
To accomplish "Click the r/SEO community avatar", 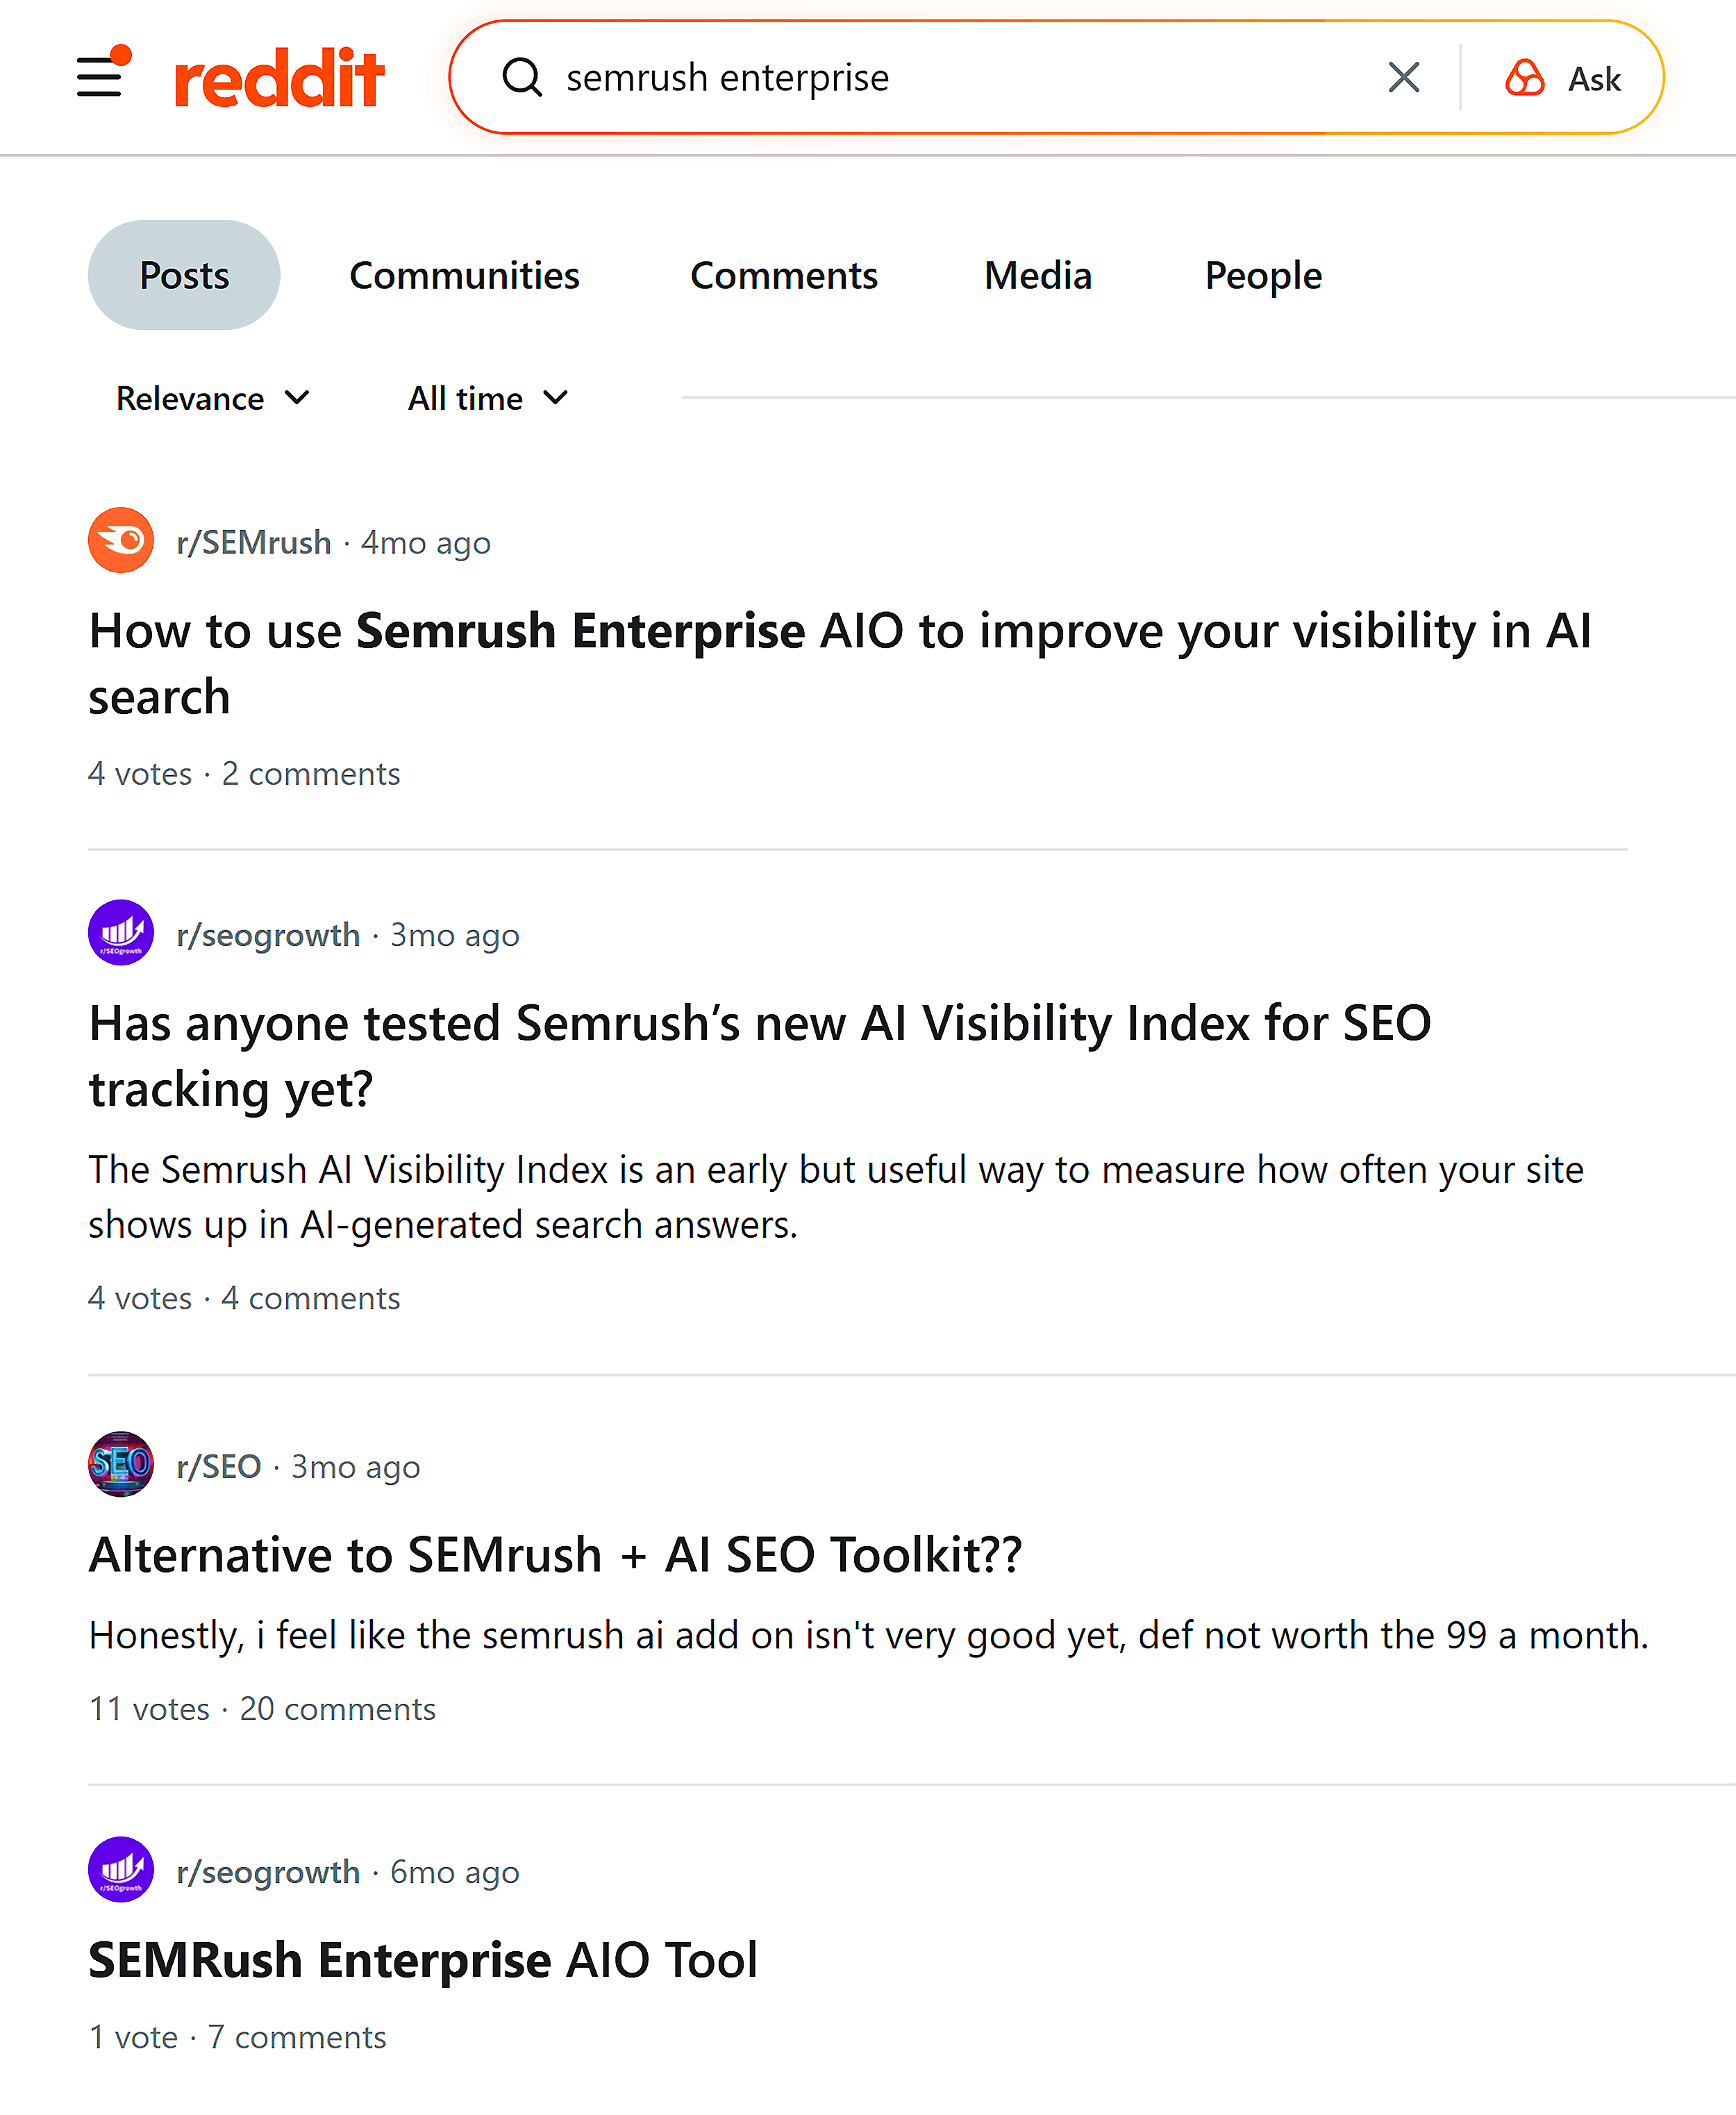I will pos(121,1465).
